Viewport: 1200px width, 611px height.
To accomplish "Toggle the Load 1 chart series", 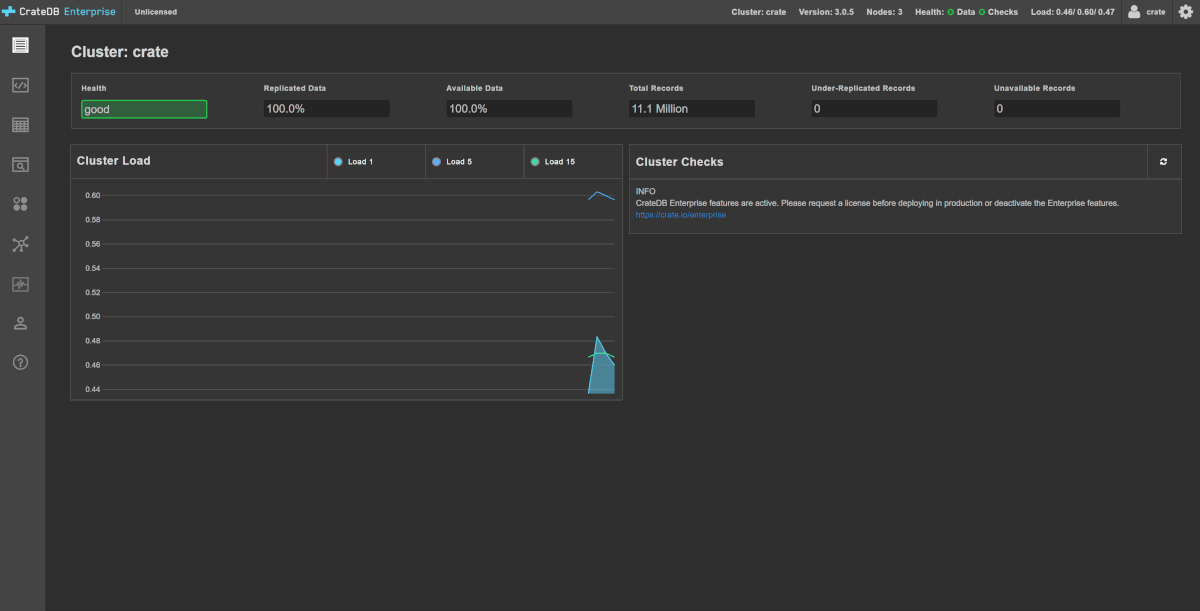I will (x=354, y=162).
